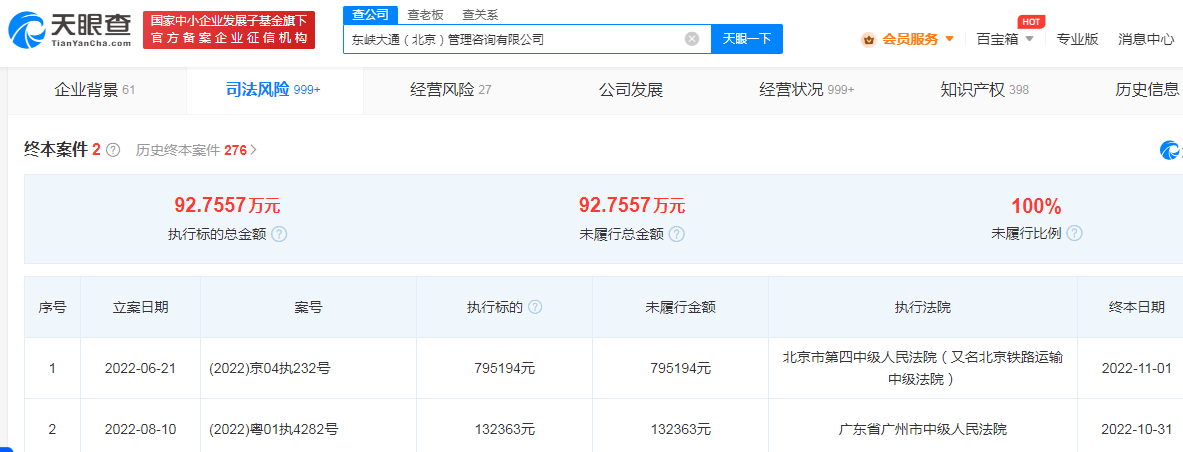Open 消息中心 link
This screenshot has height=452, width=1183.
(1146, 39)
